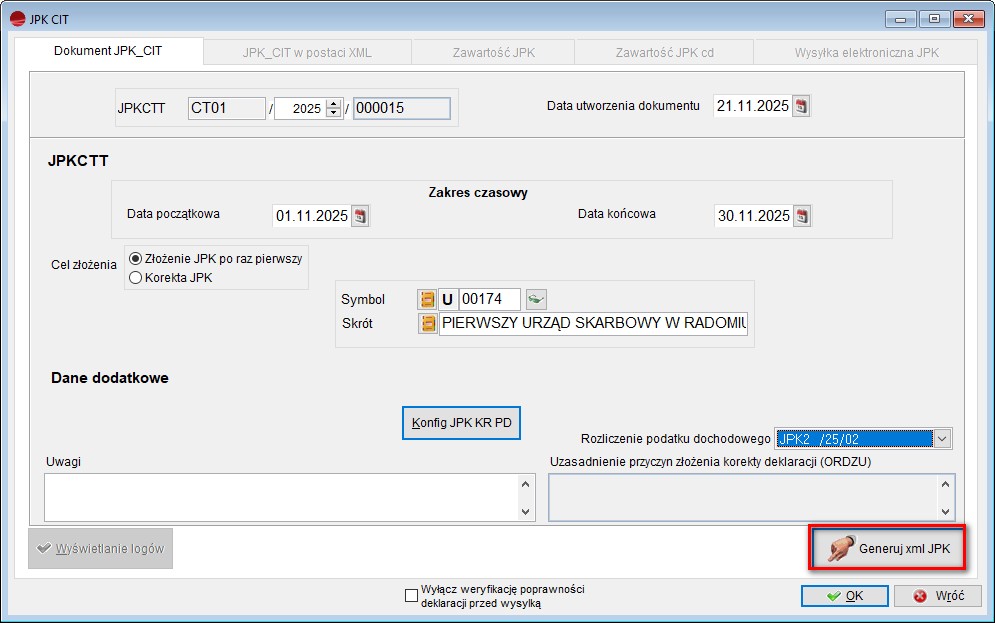Confirm with the OK button
The image size is (995, 623).
tap(844, 596)
